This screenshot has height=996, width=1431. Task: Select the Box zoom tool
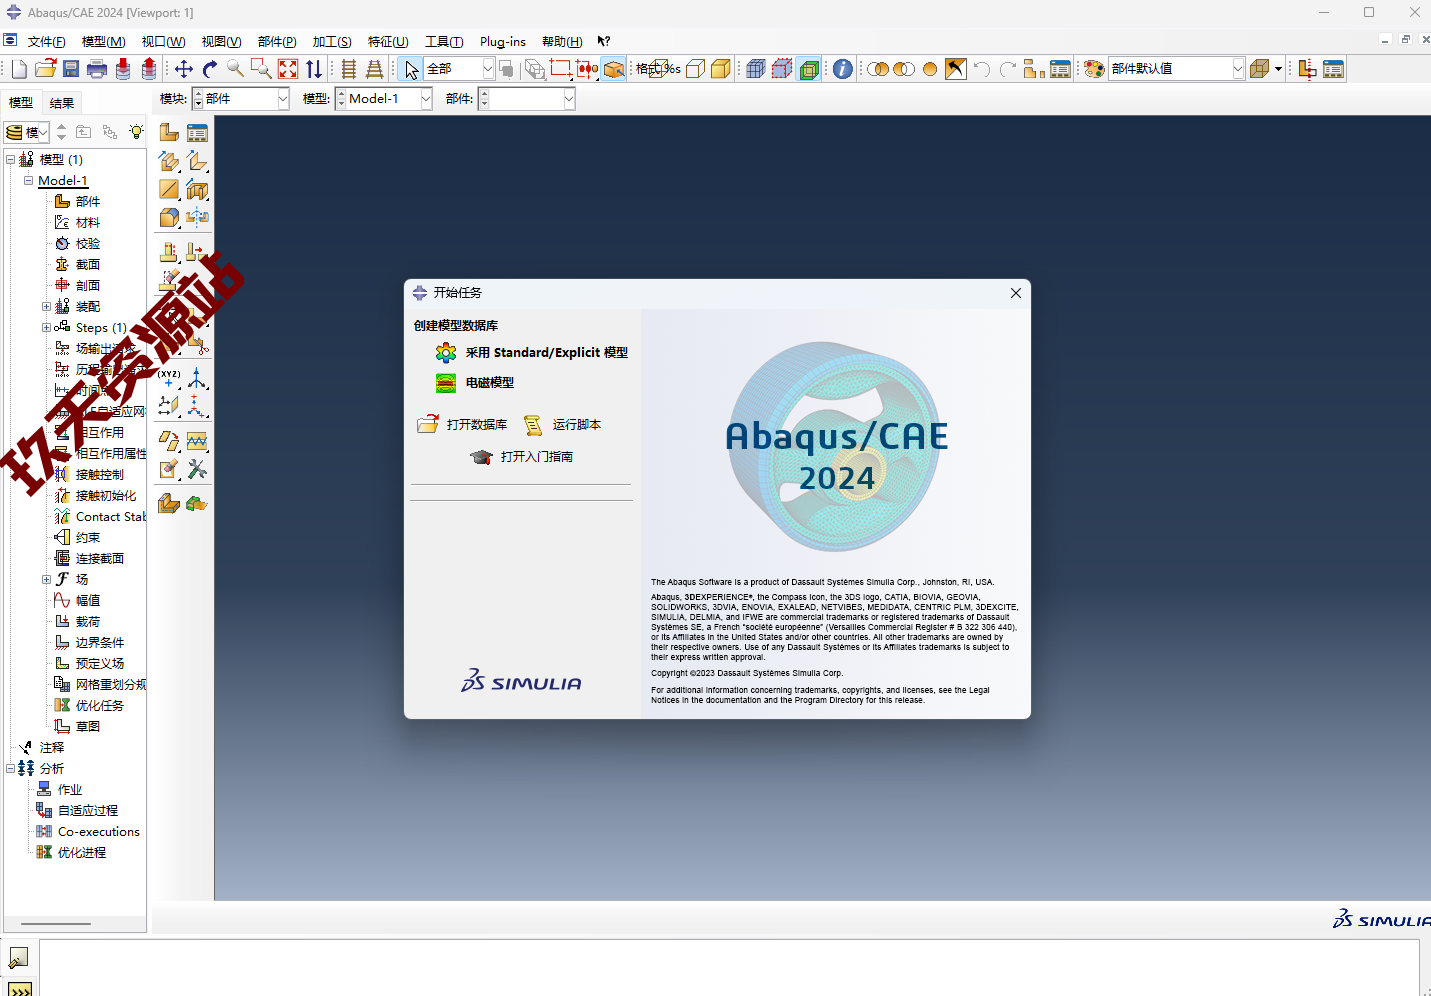(261, 69)
